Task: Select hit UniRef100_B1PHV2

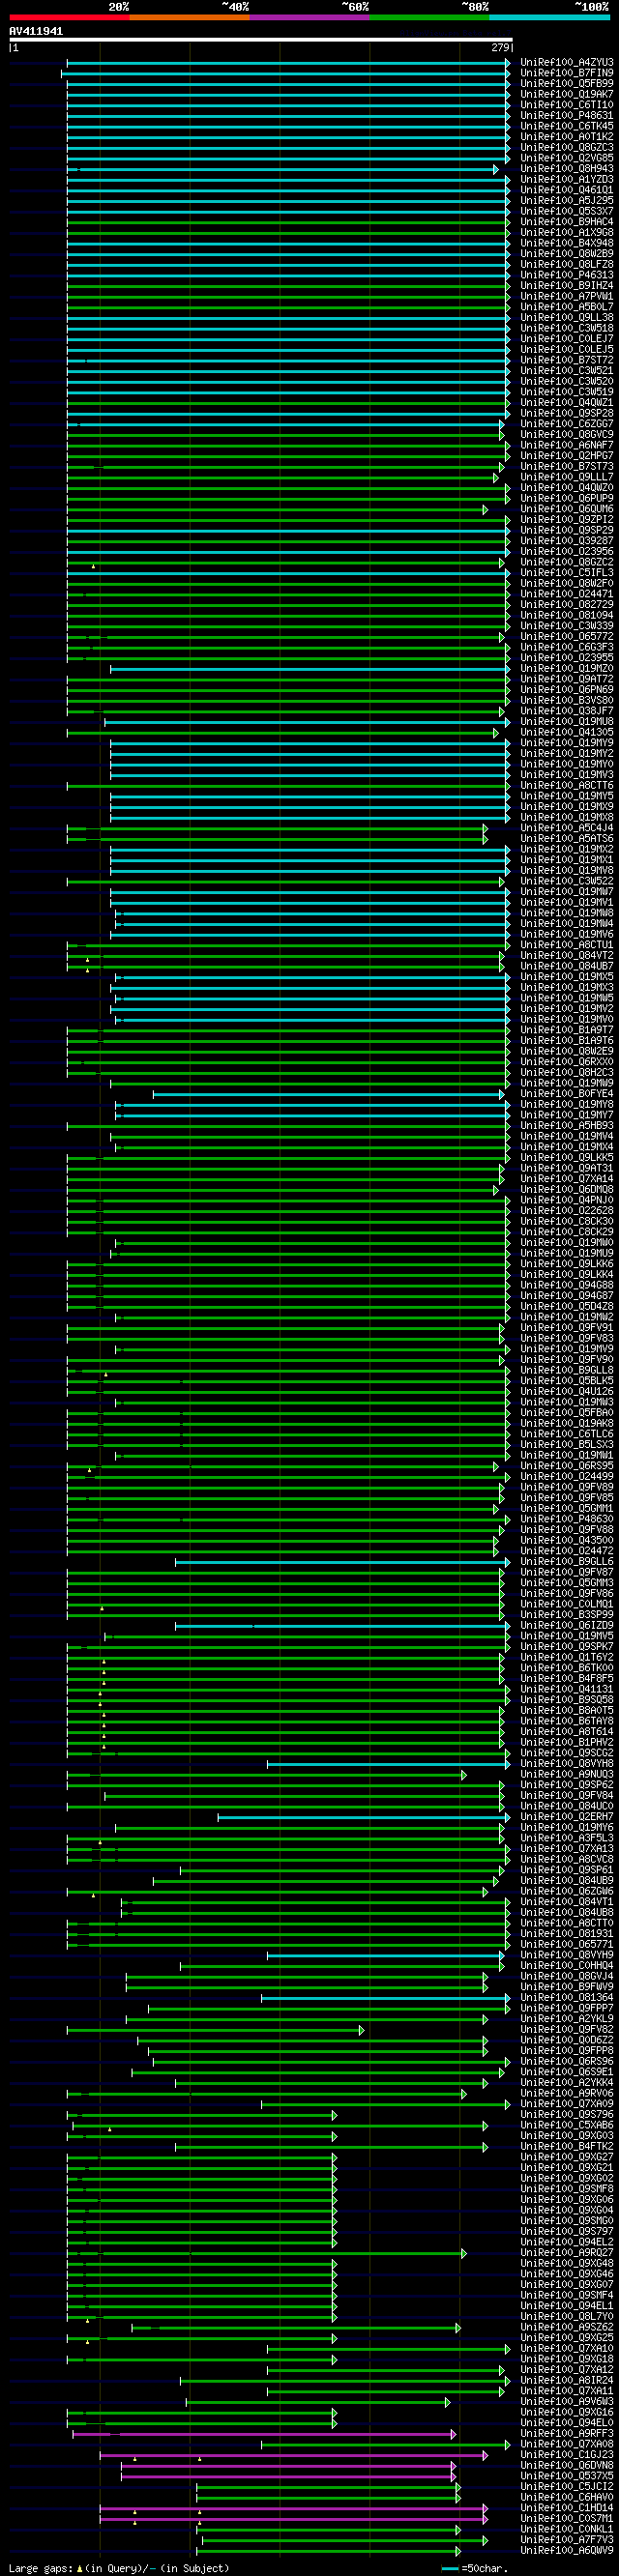Action: coord(567,1742)
